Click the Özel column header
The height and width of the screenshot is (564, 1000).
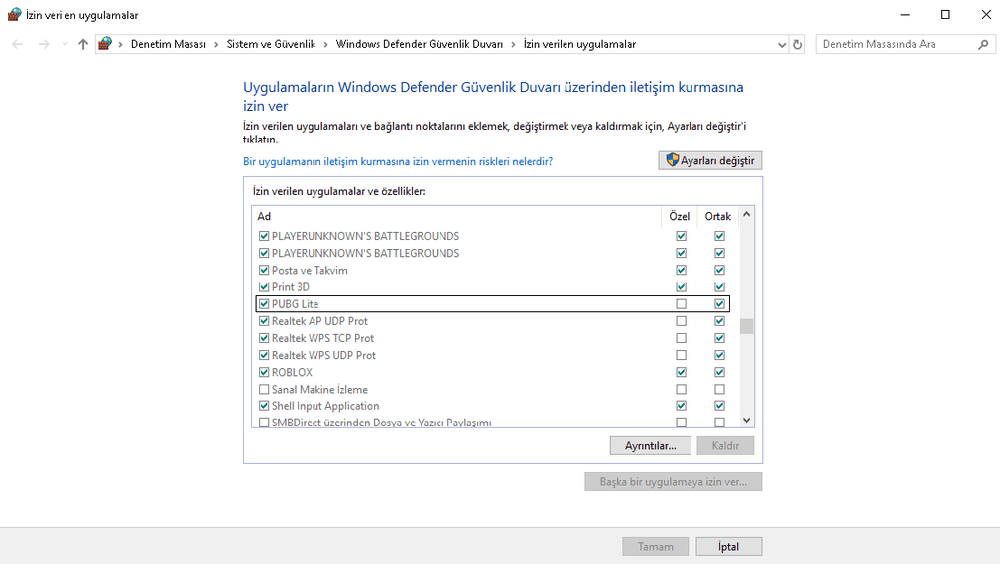tap(679, 216)
